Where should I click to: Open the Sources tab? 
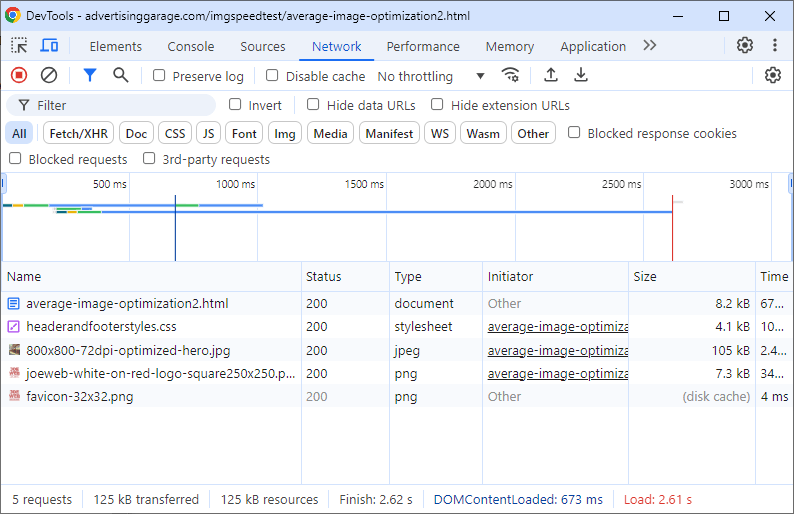[x=263, y=47]
